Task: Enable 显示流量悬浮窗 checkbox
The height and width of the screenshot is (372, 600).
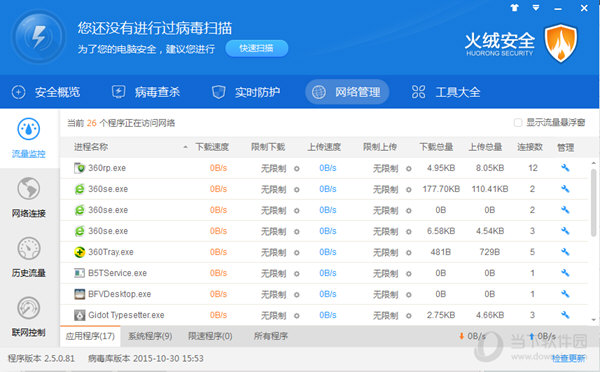Action: point(518,122)
